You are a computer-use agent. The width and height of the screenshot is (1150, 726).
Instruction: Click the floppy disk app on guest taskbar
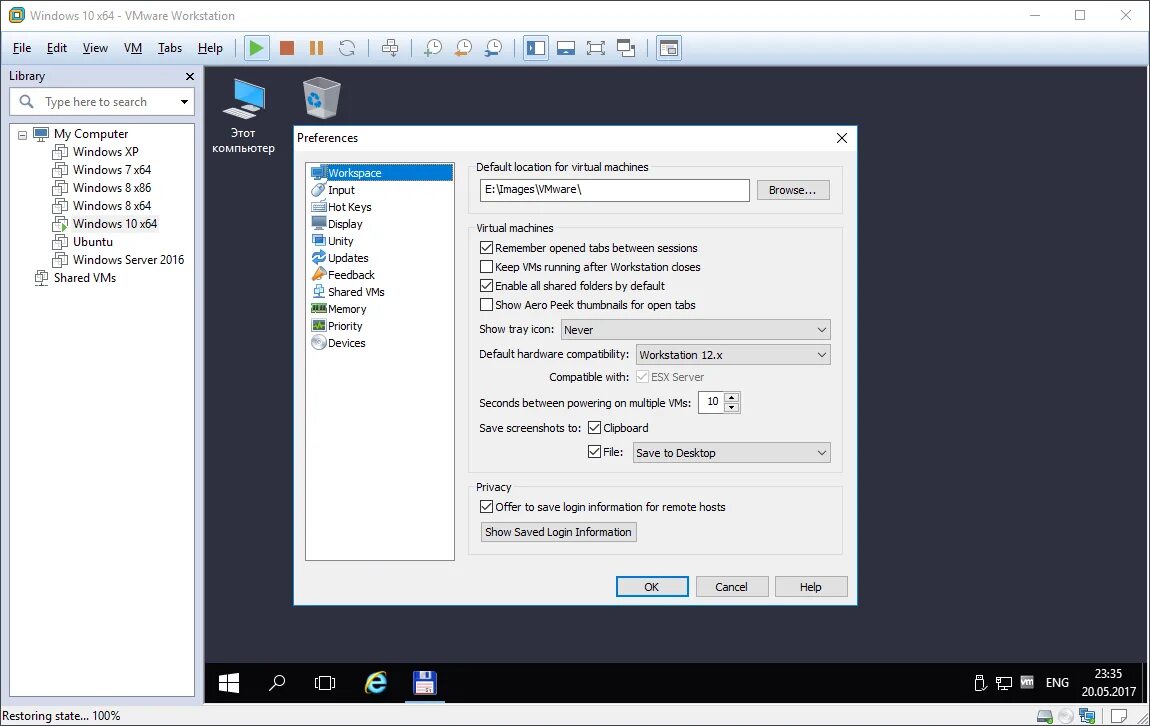coord(425,683)
